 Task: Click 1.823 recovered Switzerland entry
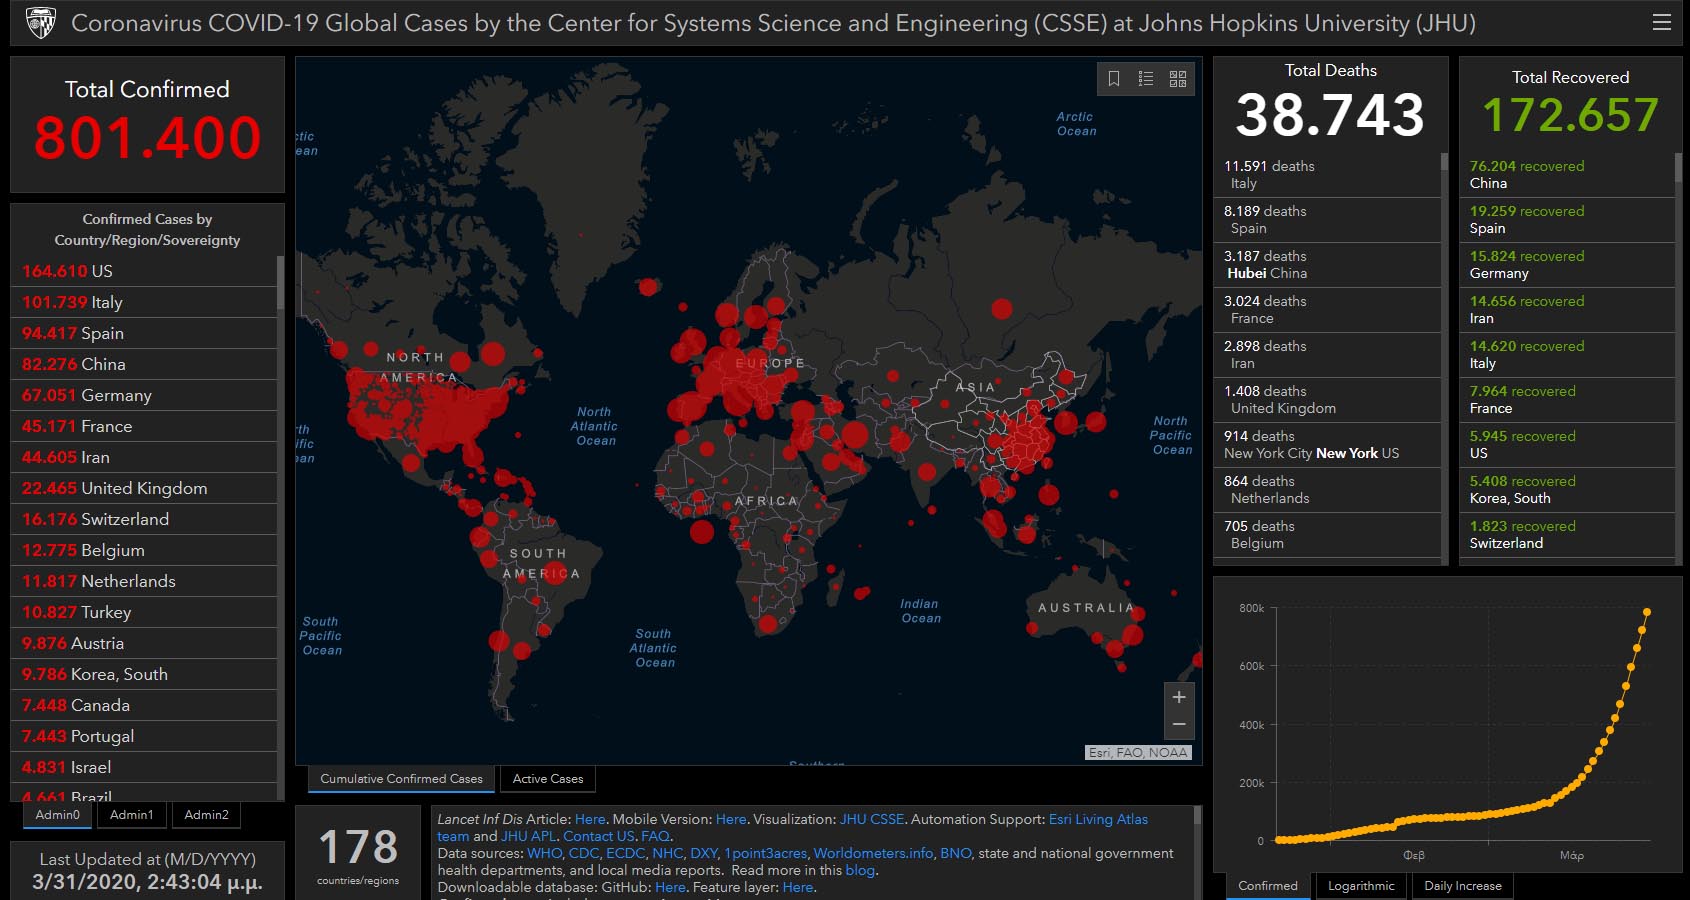coord(1567,535)
